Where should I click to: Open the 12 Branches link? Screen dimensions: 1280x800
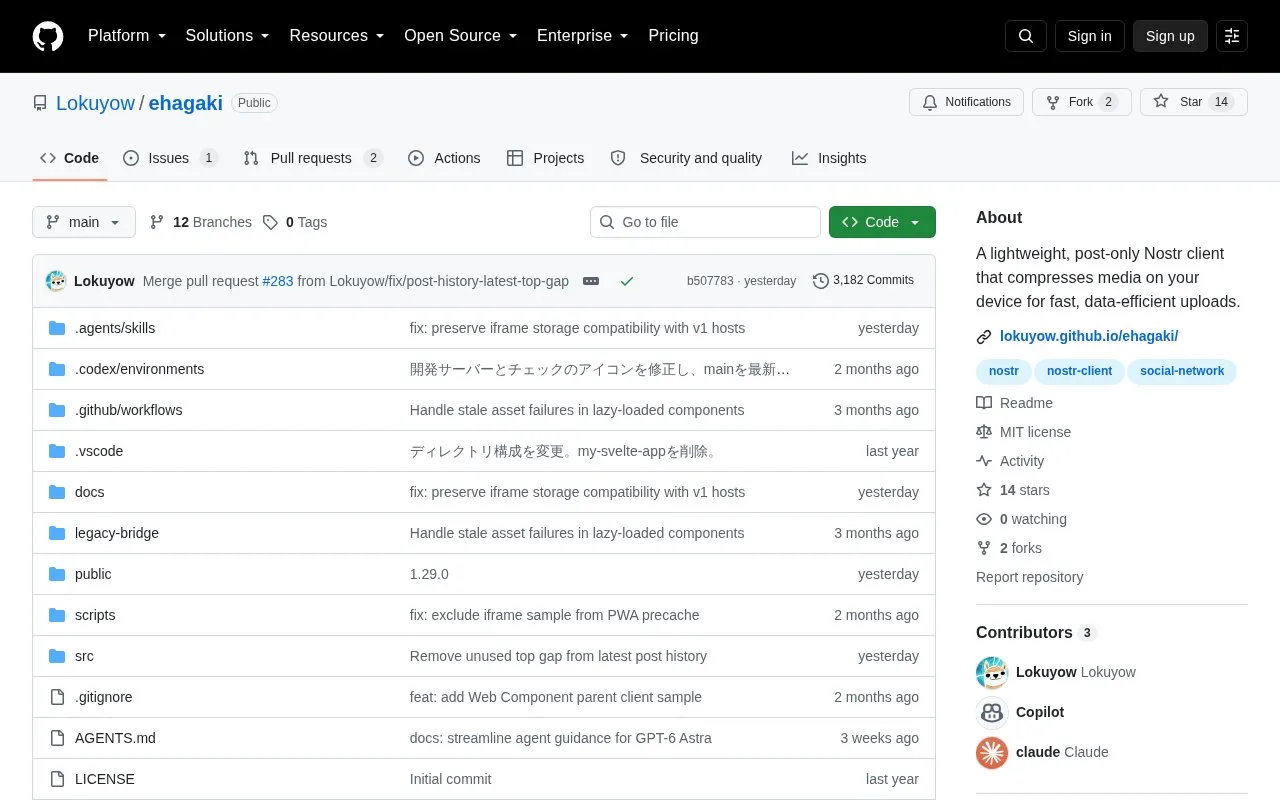pyautogui.click(x=201, y=222)
